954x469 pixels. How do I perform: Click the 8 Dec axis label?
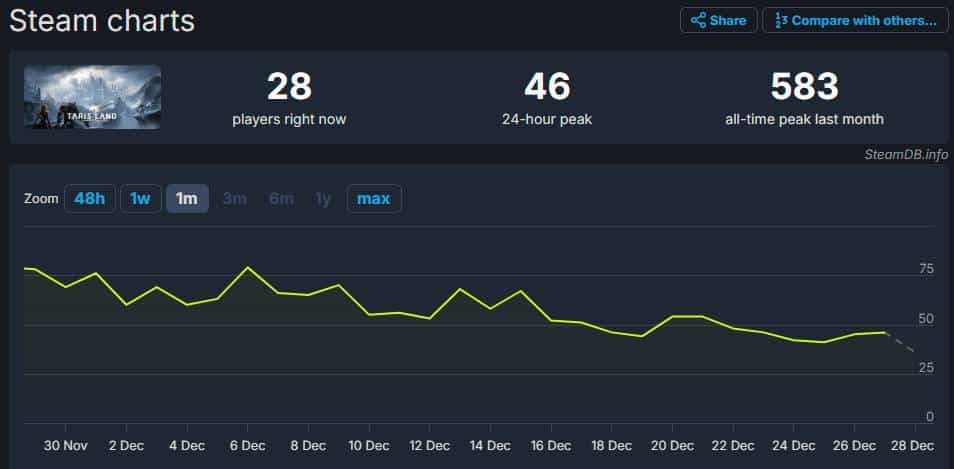coord(308,446)
